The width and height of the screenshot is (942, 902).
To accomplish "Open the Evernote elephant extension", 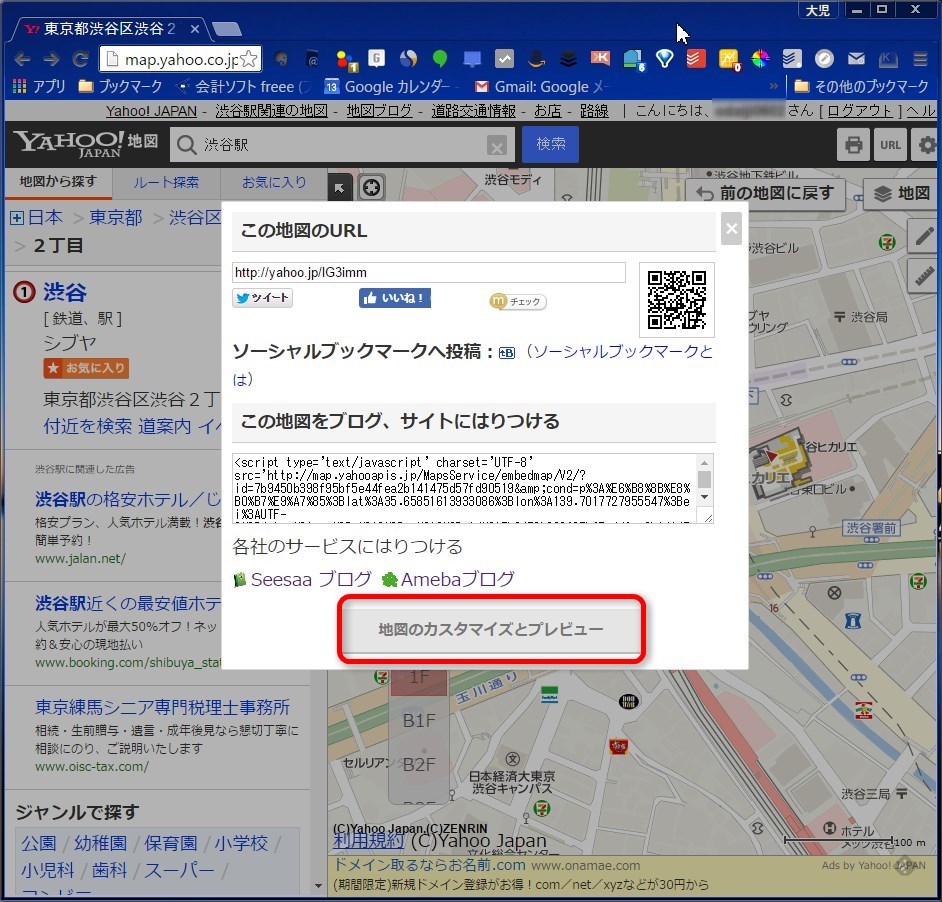I will 281,59.
